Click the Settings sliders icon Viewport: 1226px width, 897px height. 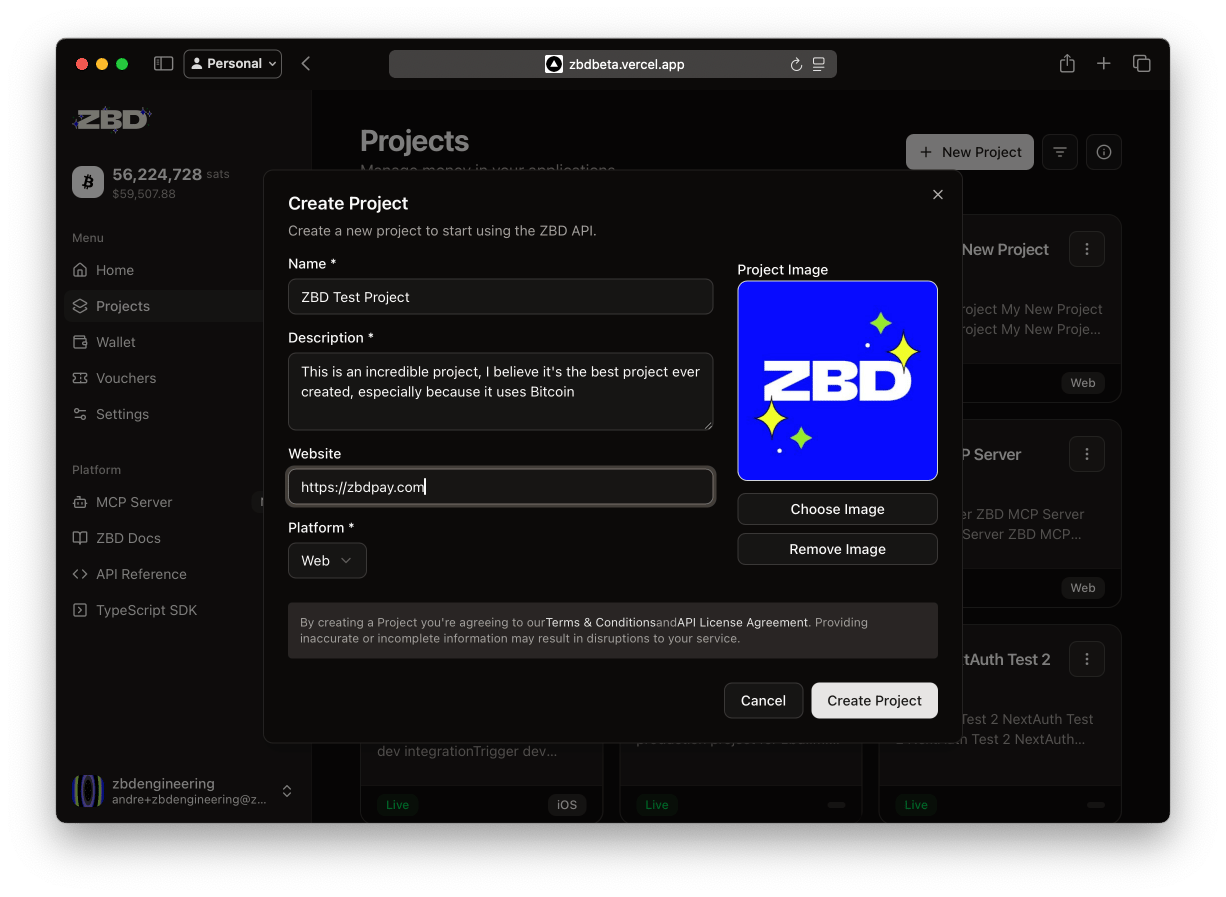tap(80, 414)
